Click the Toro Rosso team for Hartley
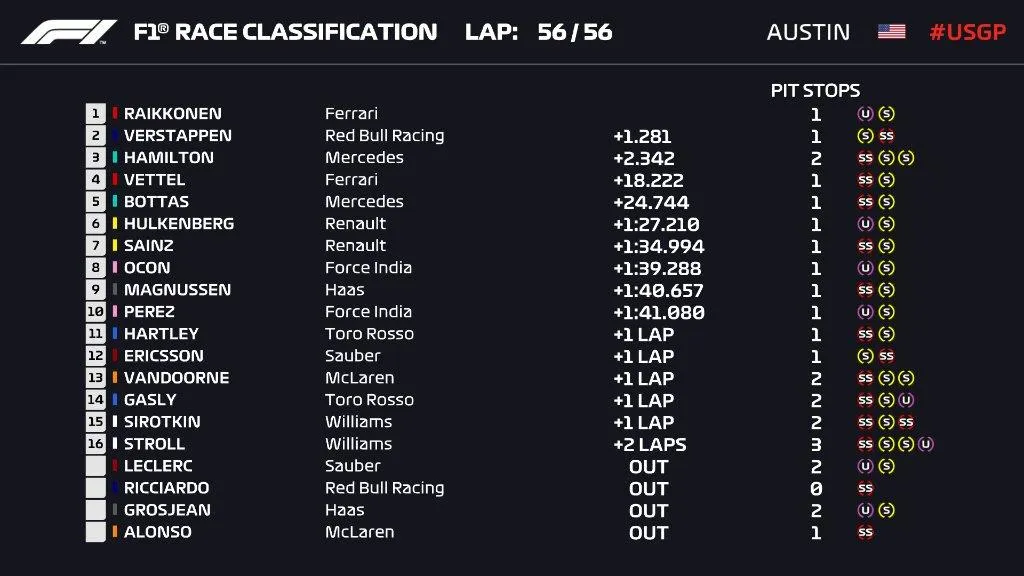This screenshot has height=576, width=1024. [370, 334]
